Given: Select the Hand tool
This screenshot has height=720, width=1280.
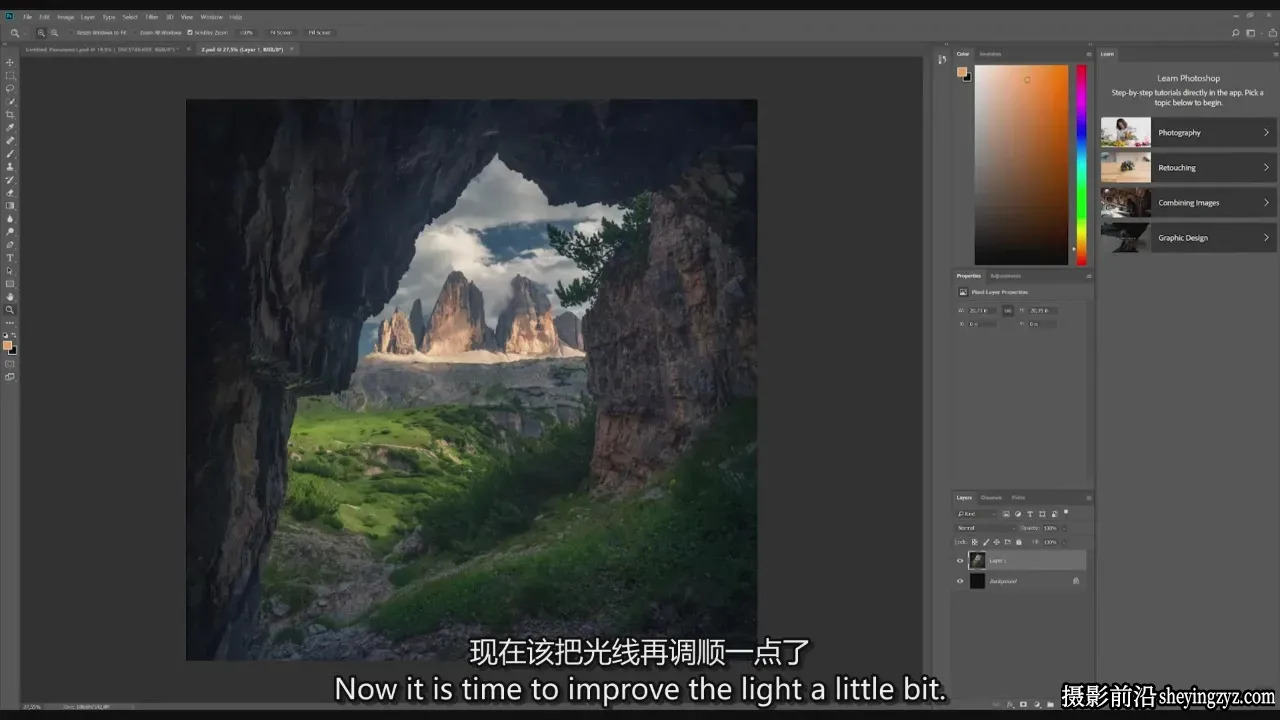Looking at the screenshot, I should click(x=10, y=296).
